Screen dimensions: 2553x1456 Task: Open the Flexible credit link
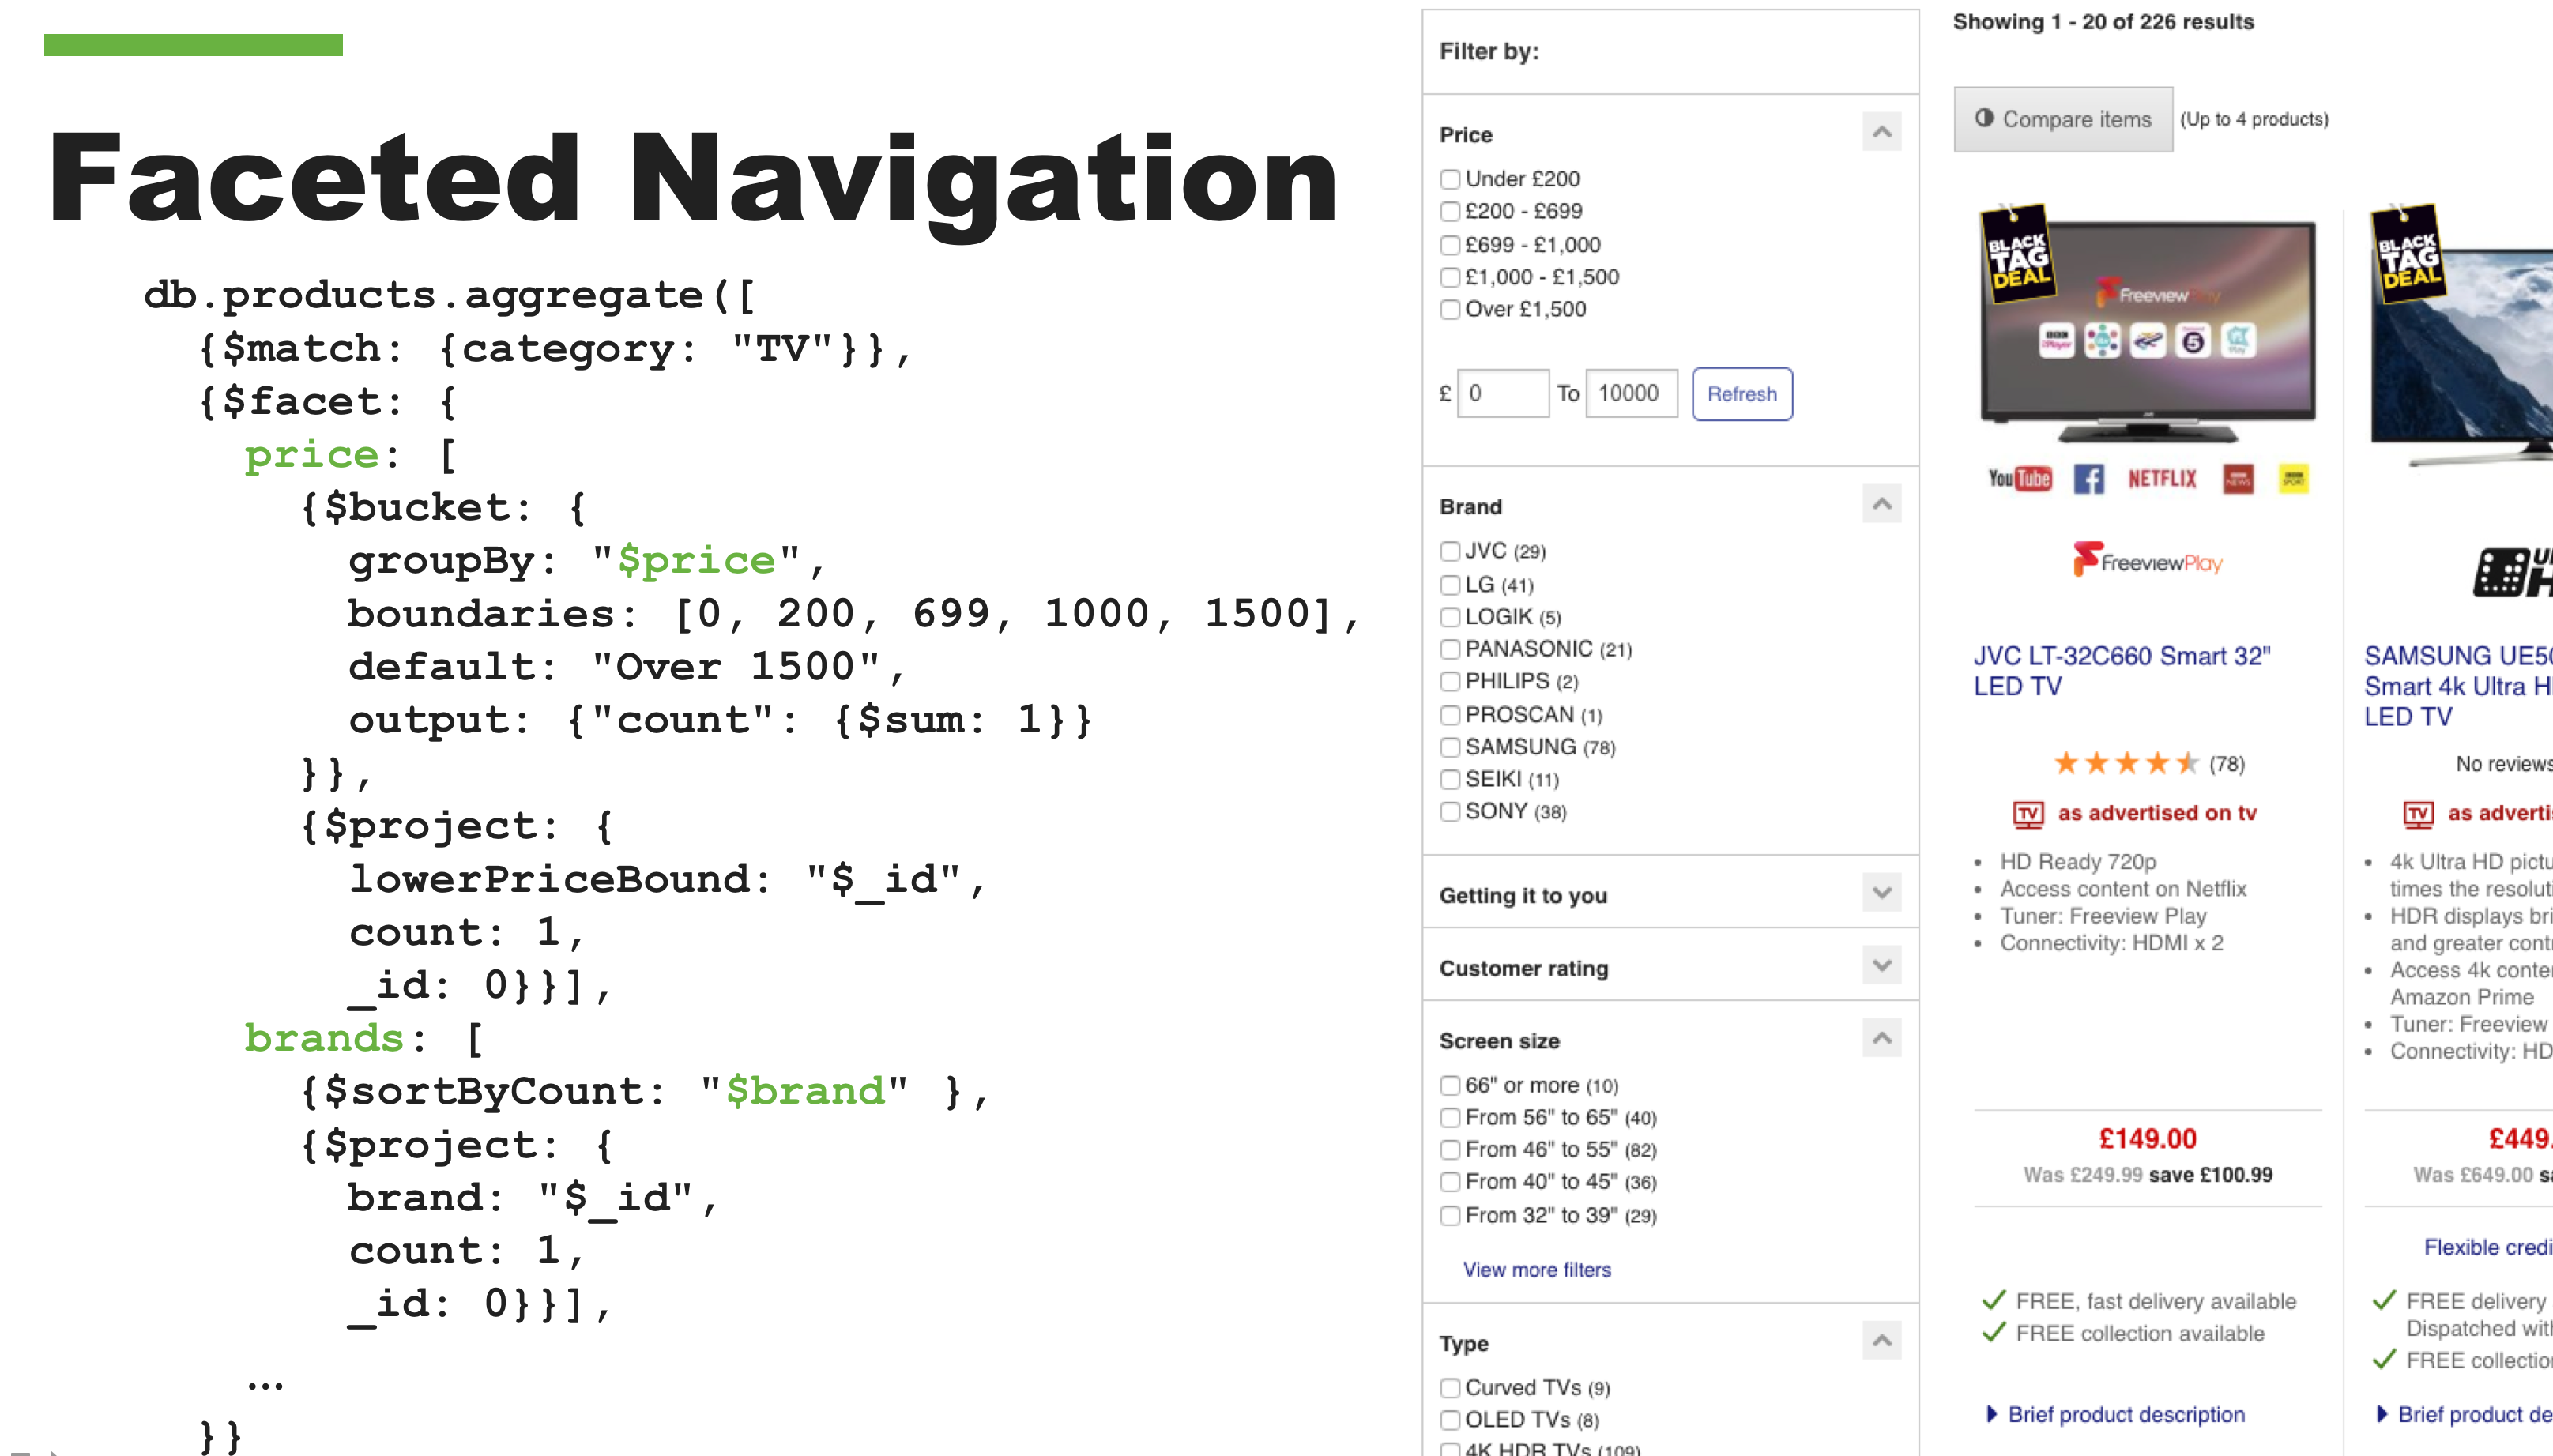(2488, 1247)
